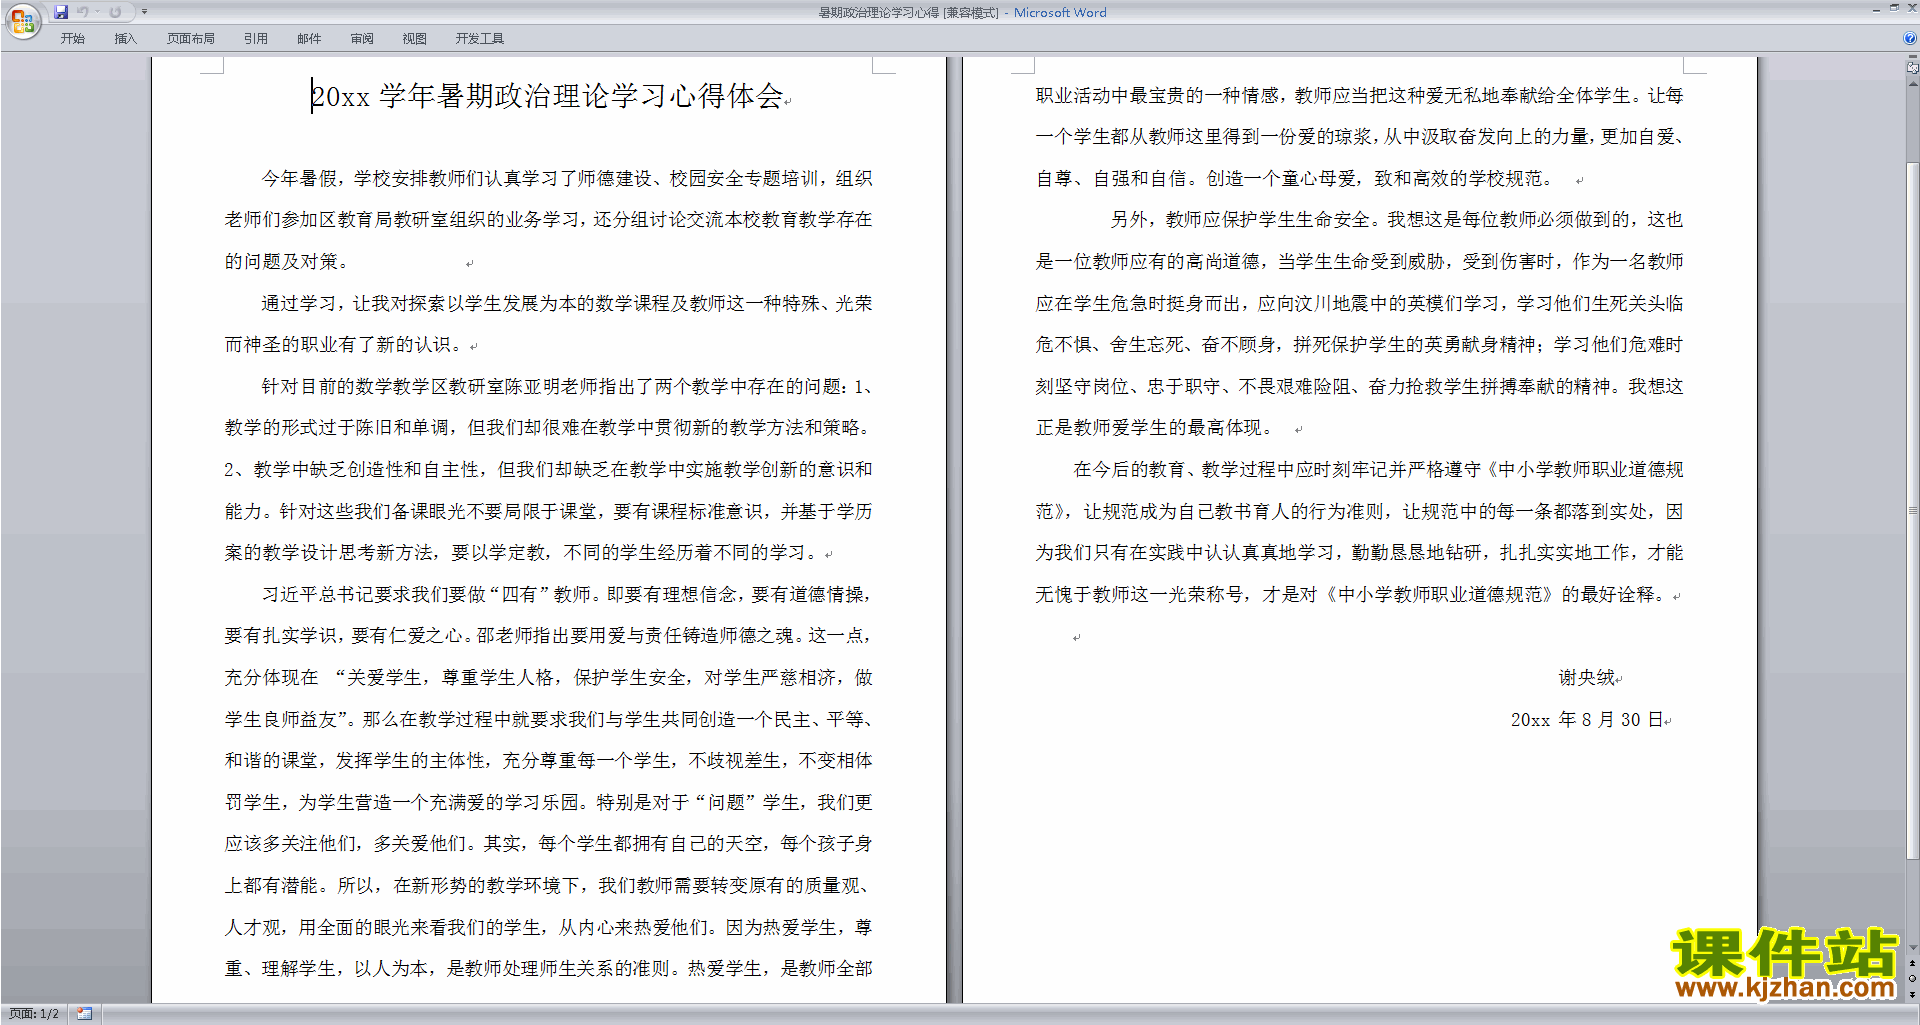Click the Undo arrow icon

tap(83, 12)
